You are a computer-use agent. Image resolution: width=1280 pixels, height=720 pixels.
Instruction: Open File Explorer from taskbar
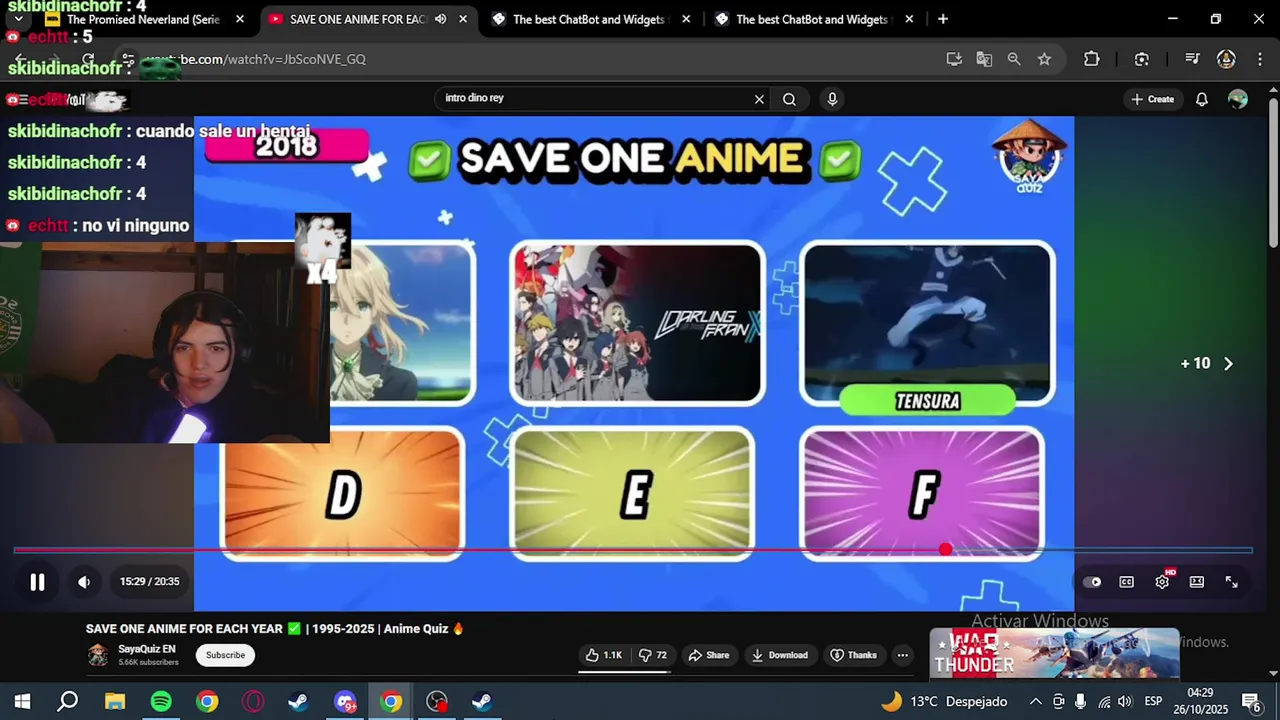[115, 702]
